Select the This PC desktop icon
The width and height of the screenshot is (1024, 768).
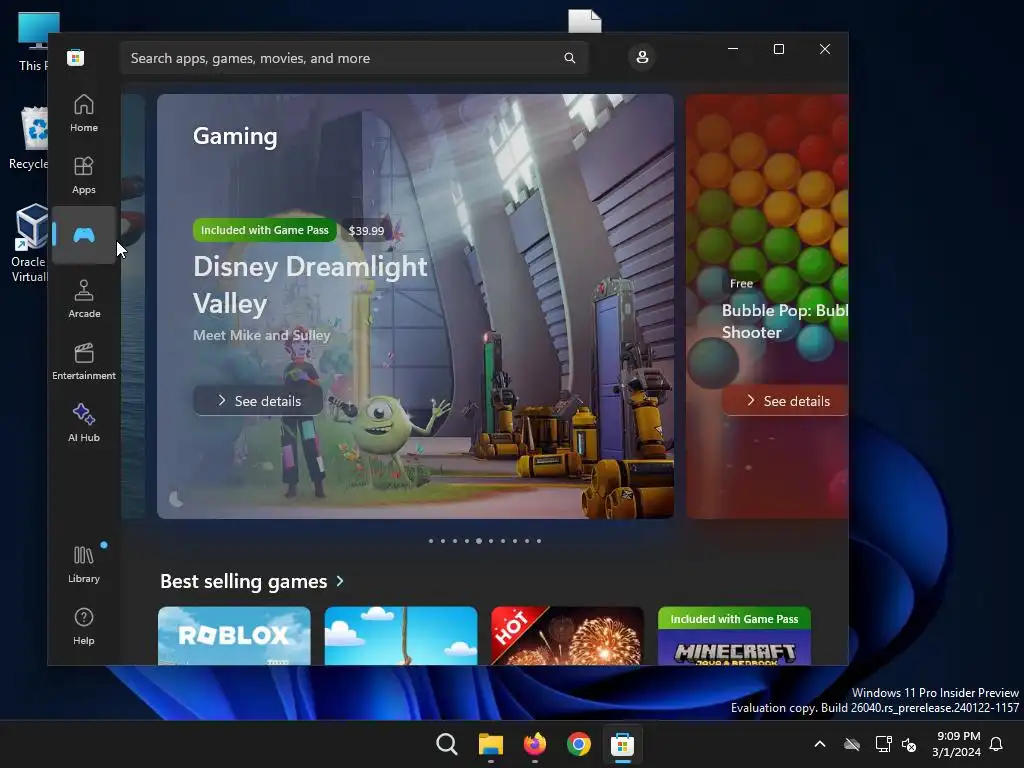tap(33, 42)
